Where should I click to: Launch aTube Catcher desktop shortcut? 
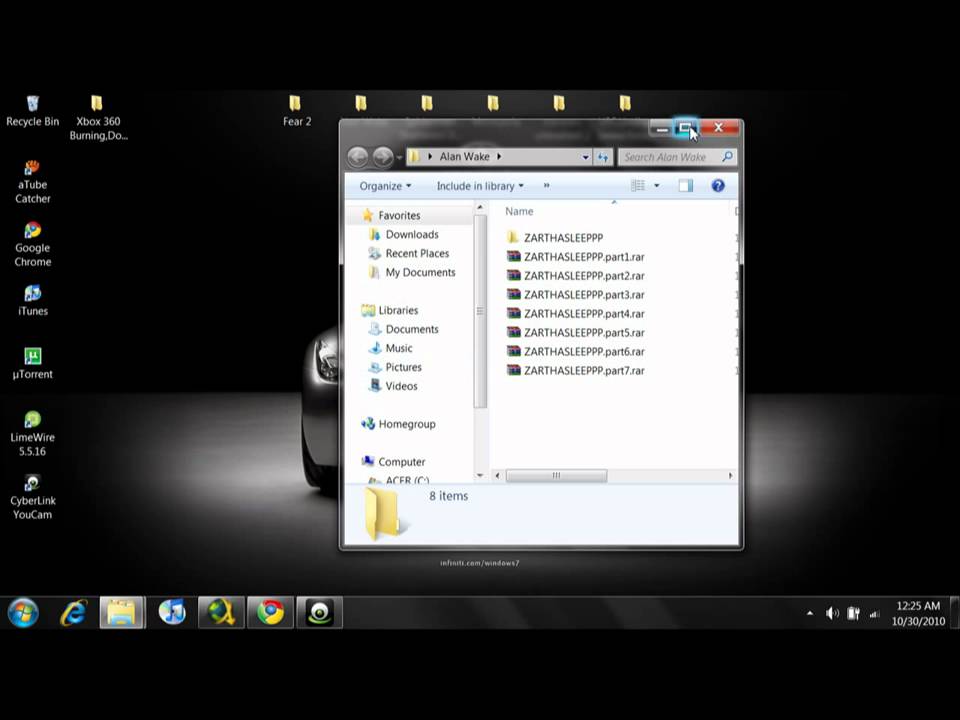point(32,182)
